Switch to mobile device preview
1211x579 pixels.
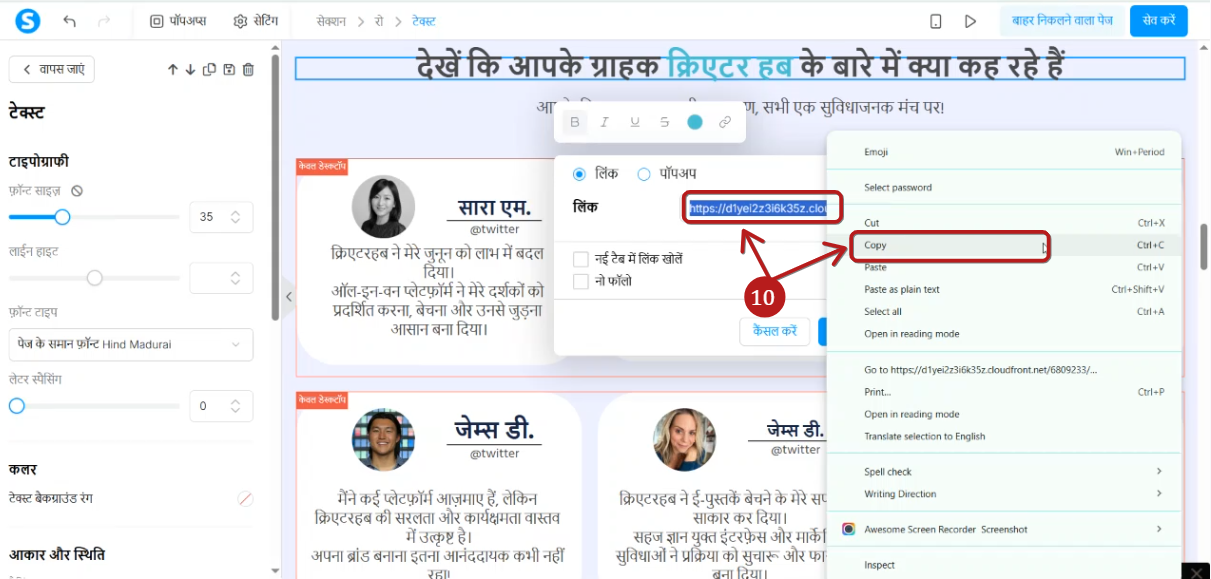tap(936, 21)
